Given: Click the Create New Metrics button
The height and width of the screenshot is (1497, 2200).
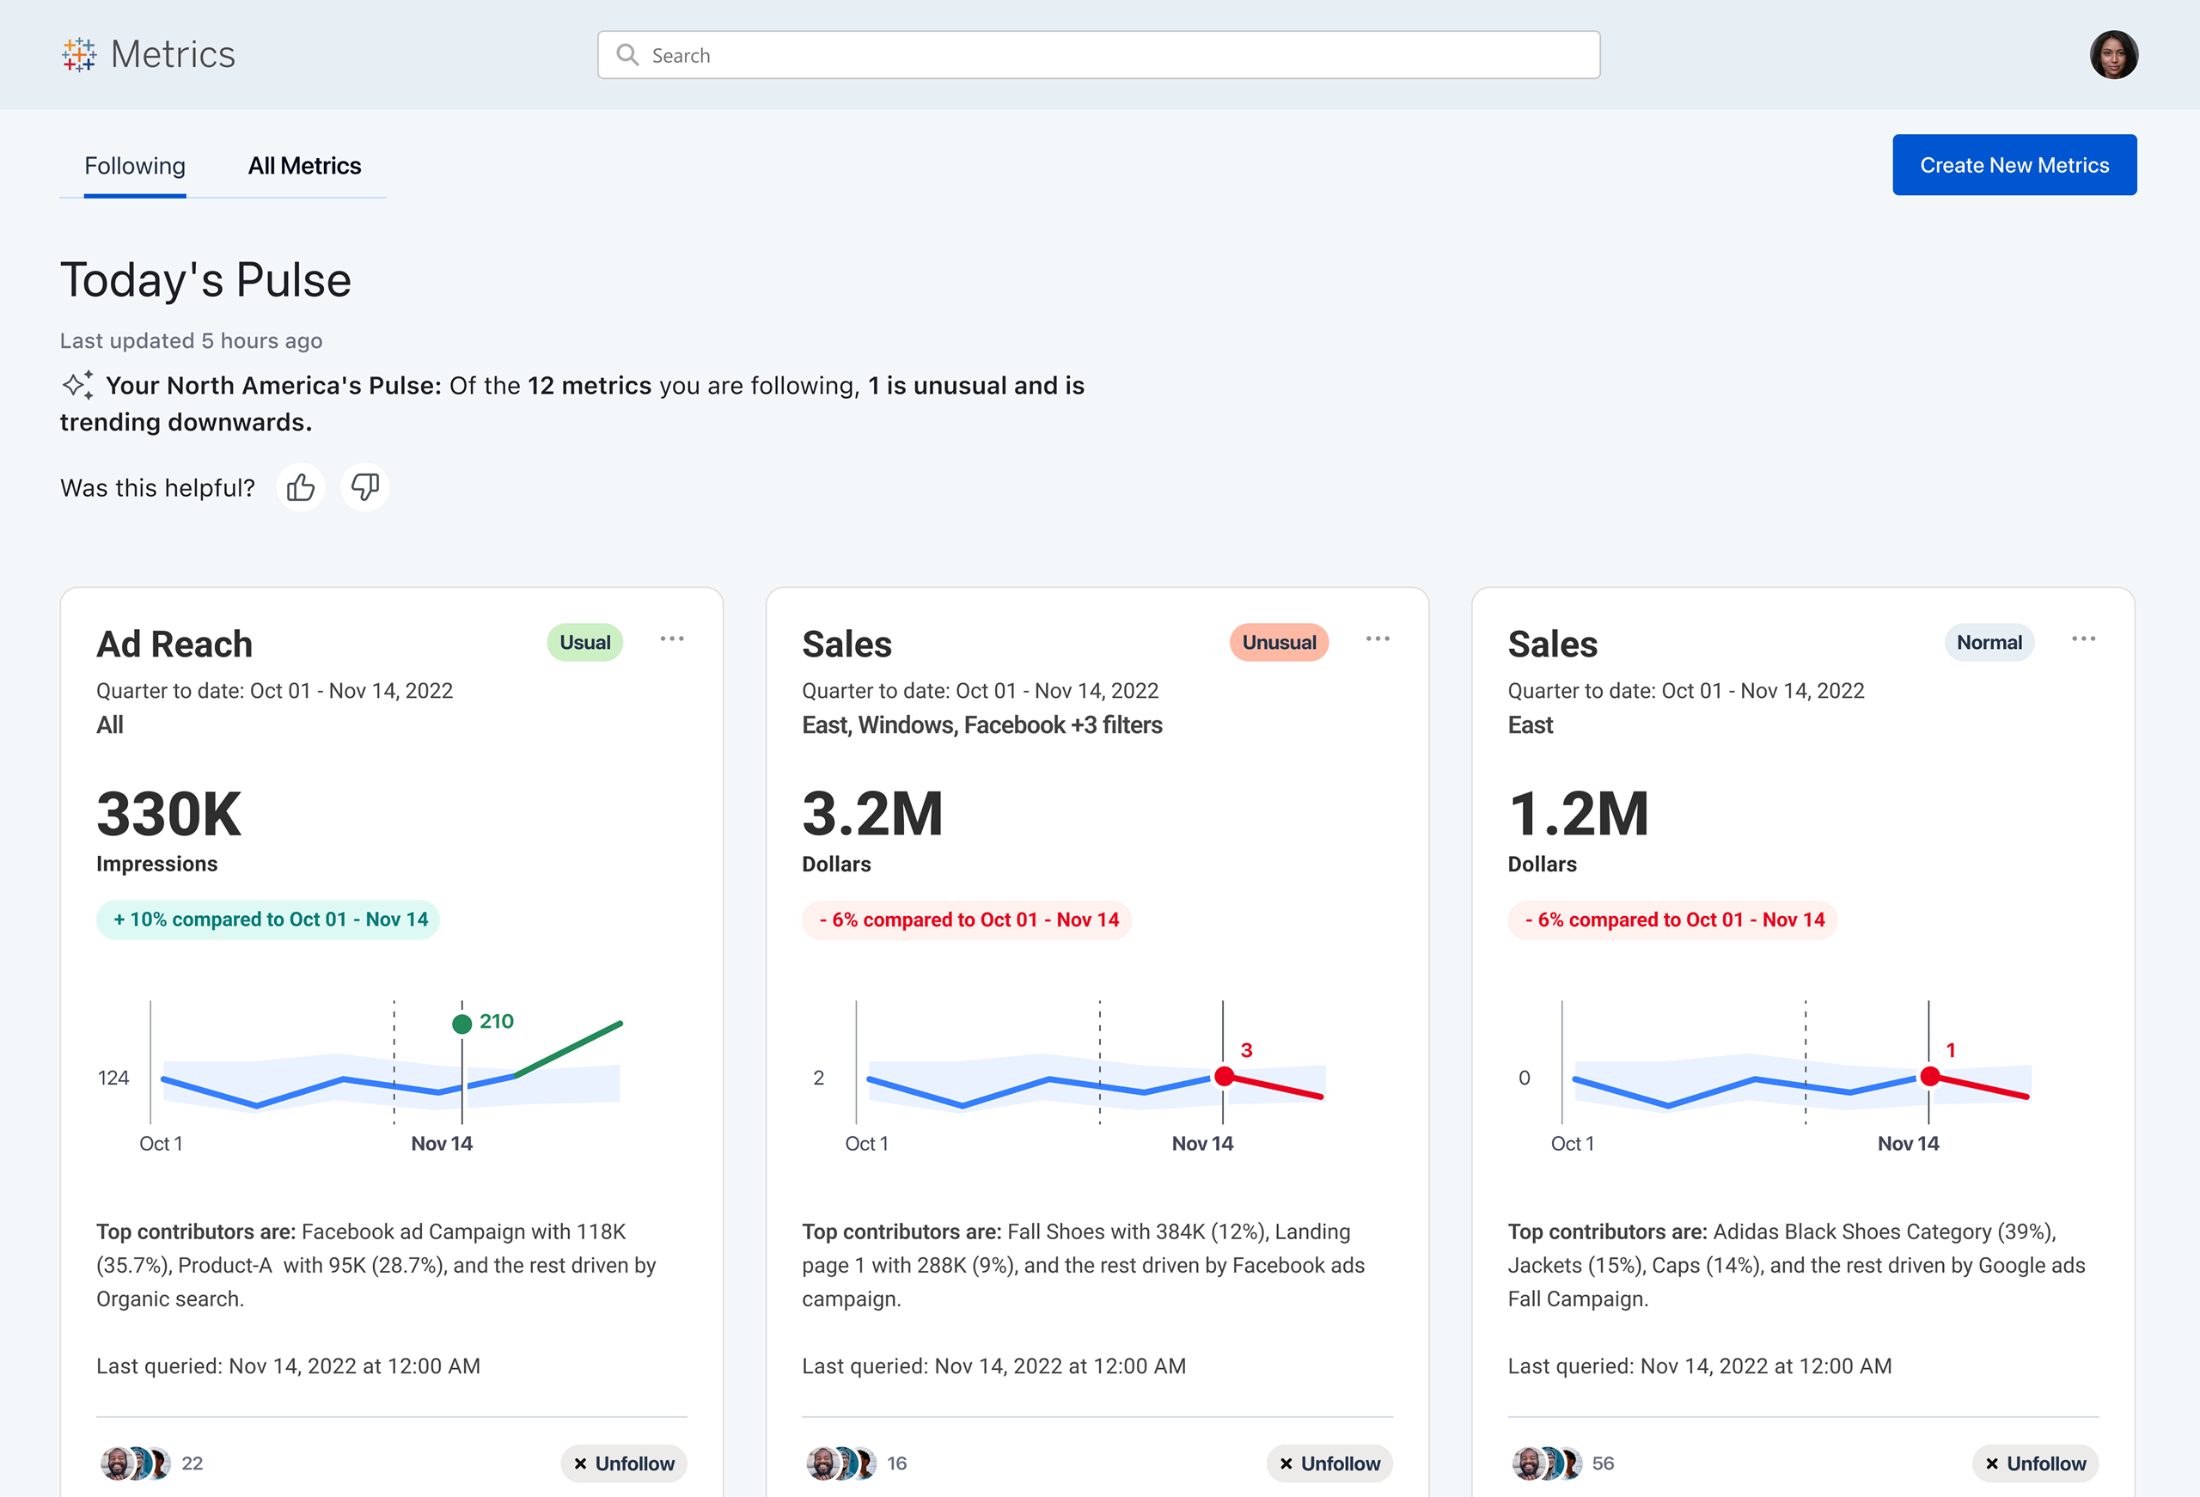Looking at the screenshot, I should click(x=2014, y=165).
